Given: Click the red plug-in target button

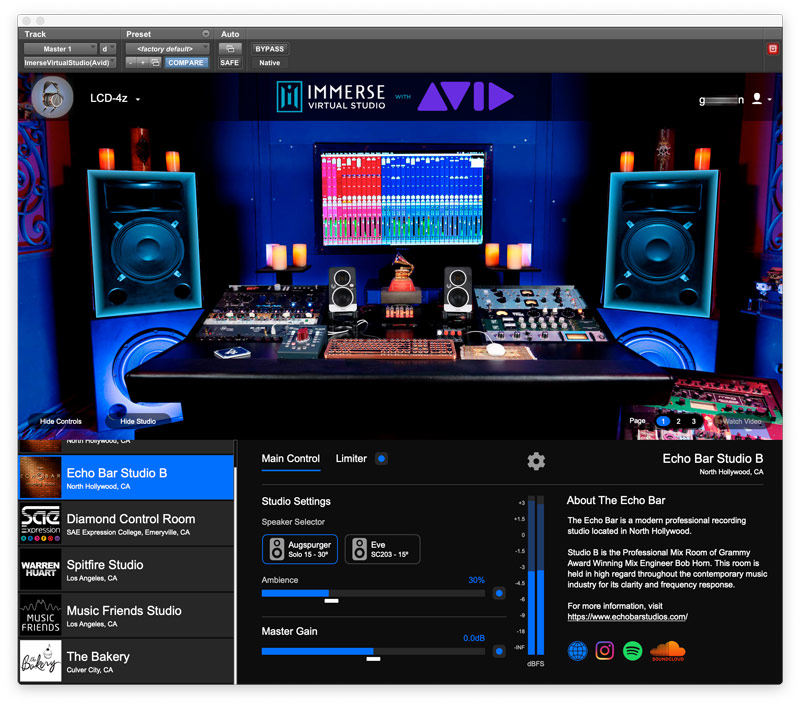Looking at the screenshot, I should click(x=772, y=48).
